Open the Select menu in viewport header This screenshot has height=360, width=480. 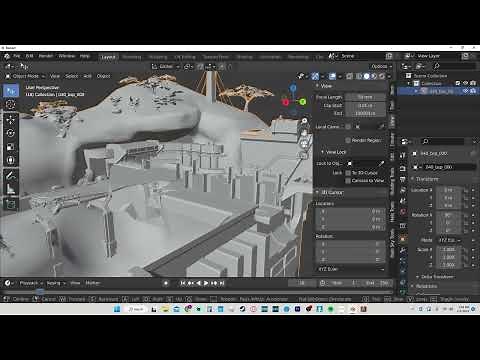[71, 76]
